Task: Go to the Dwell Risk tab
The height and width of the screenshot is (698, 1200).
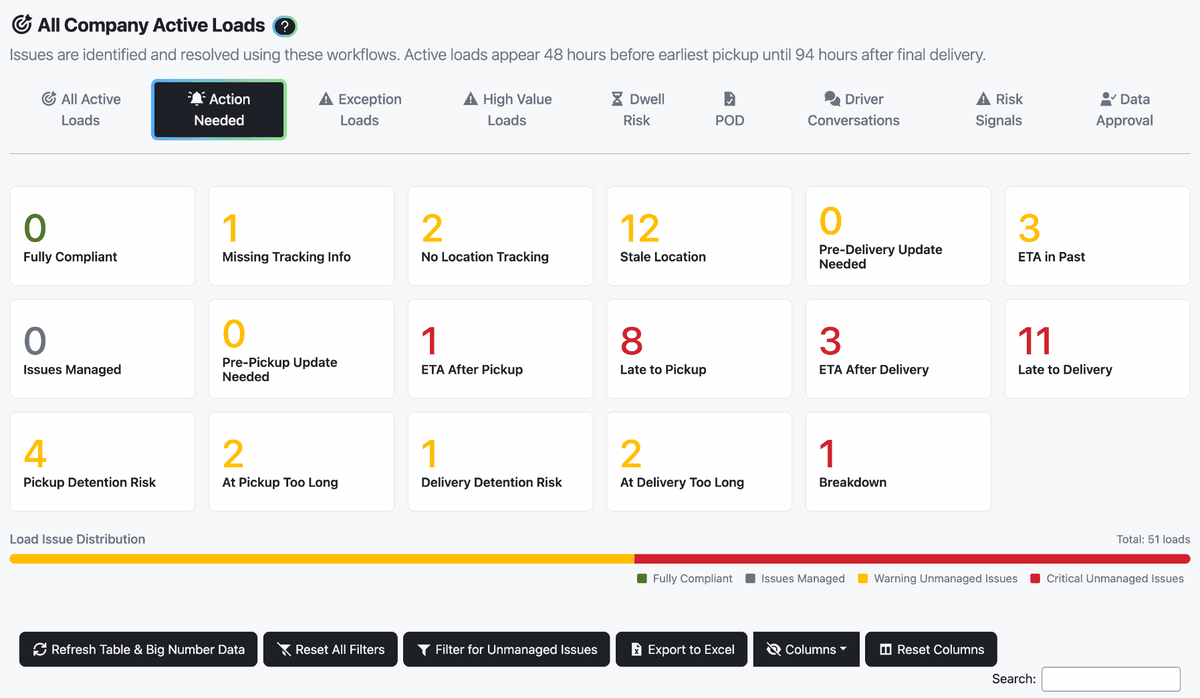Action: click(x=637, y=110)
